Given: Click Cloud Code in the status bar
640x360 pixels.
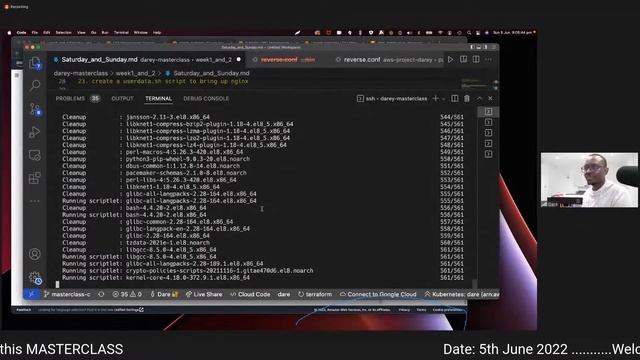Looking at the screenshot, I should click(250, 294).
